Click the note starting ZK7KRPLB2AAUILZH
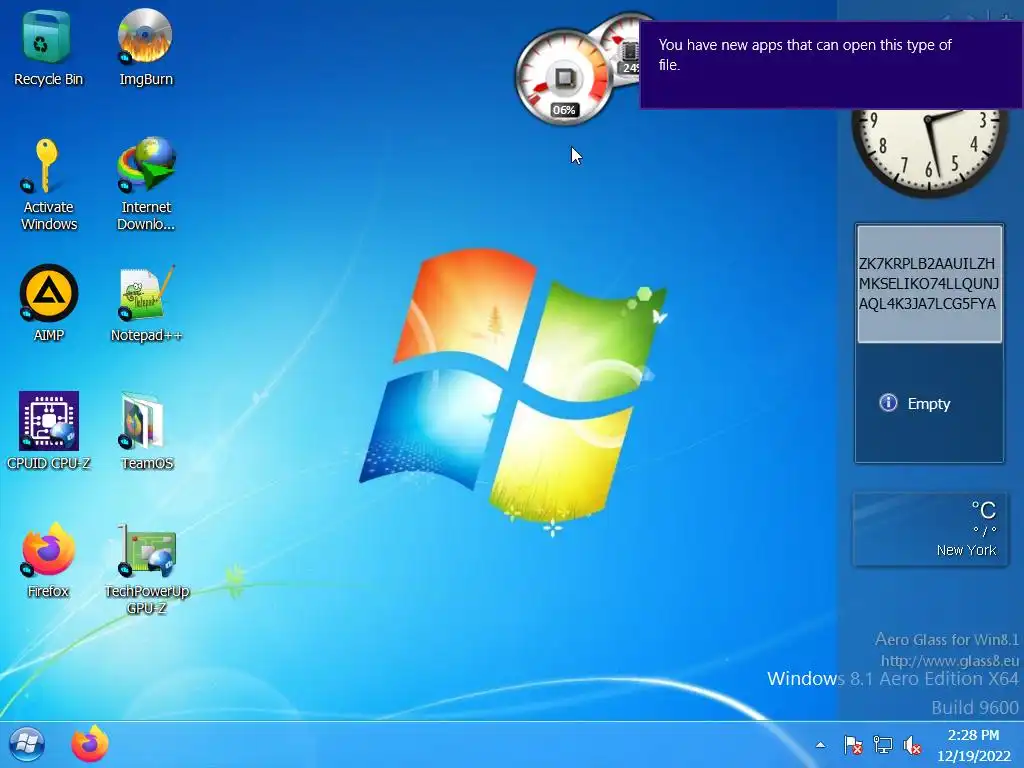 click(x=929, y=283)
